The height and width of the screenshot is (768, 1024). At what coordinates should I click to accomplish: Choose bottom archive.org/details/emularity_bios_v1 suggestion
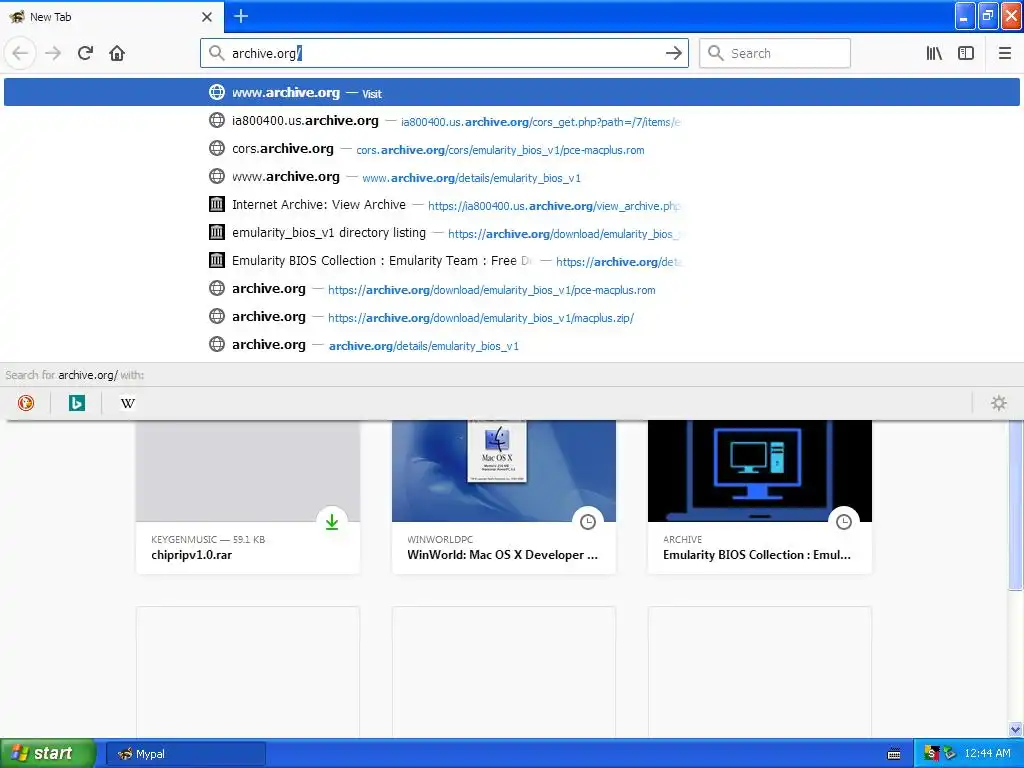511,345
